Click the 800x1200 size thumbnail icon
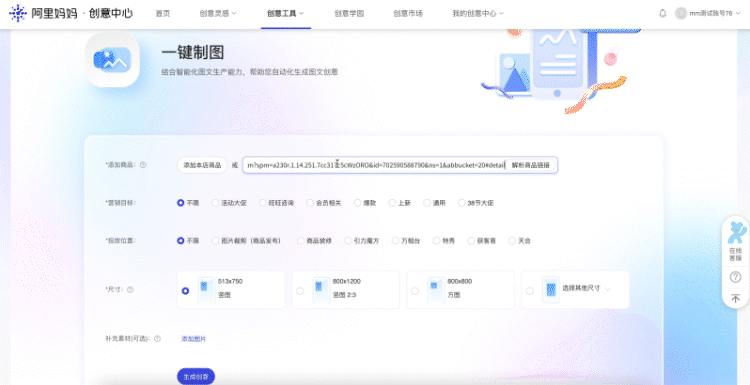This screenshot has height=385, width=750. pyautogui.click(x=321, y=290)
